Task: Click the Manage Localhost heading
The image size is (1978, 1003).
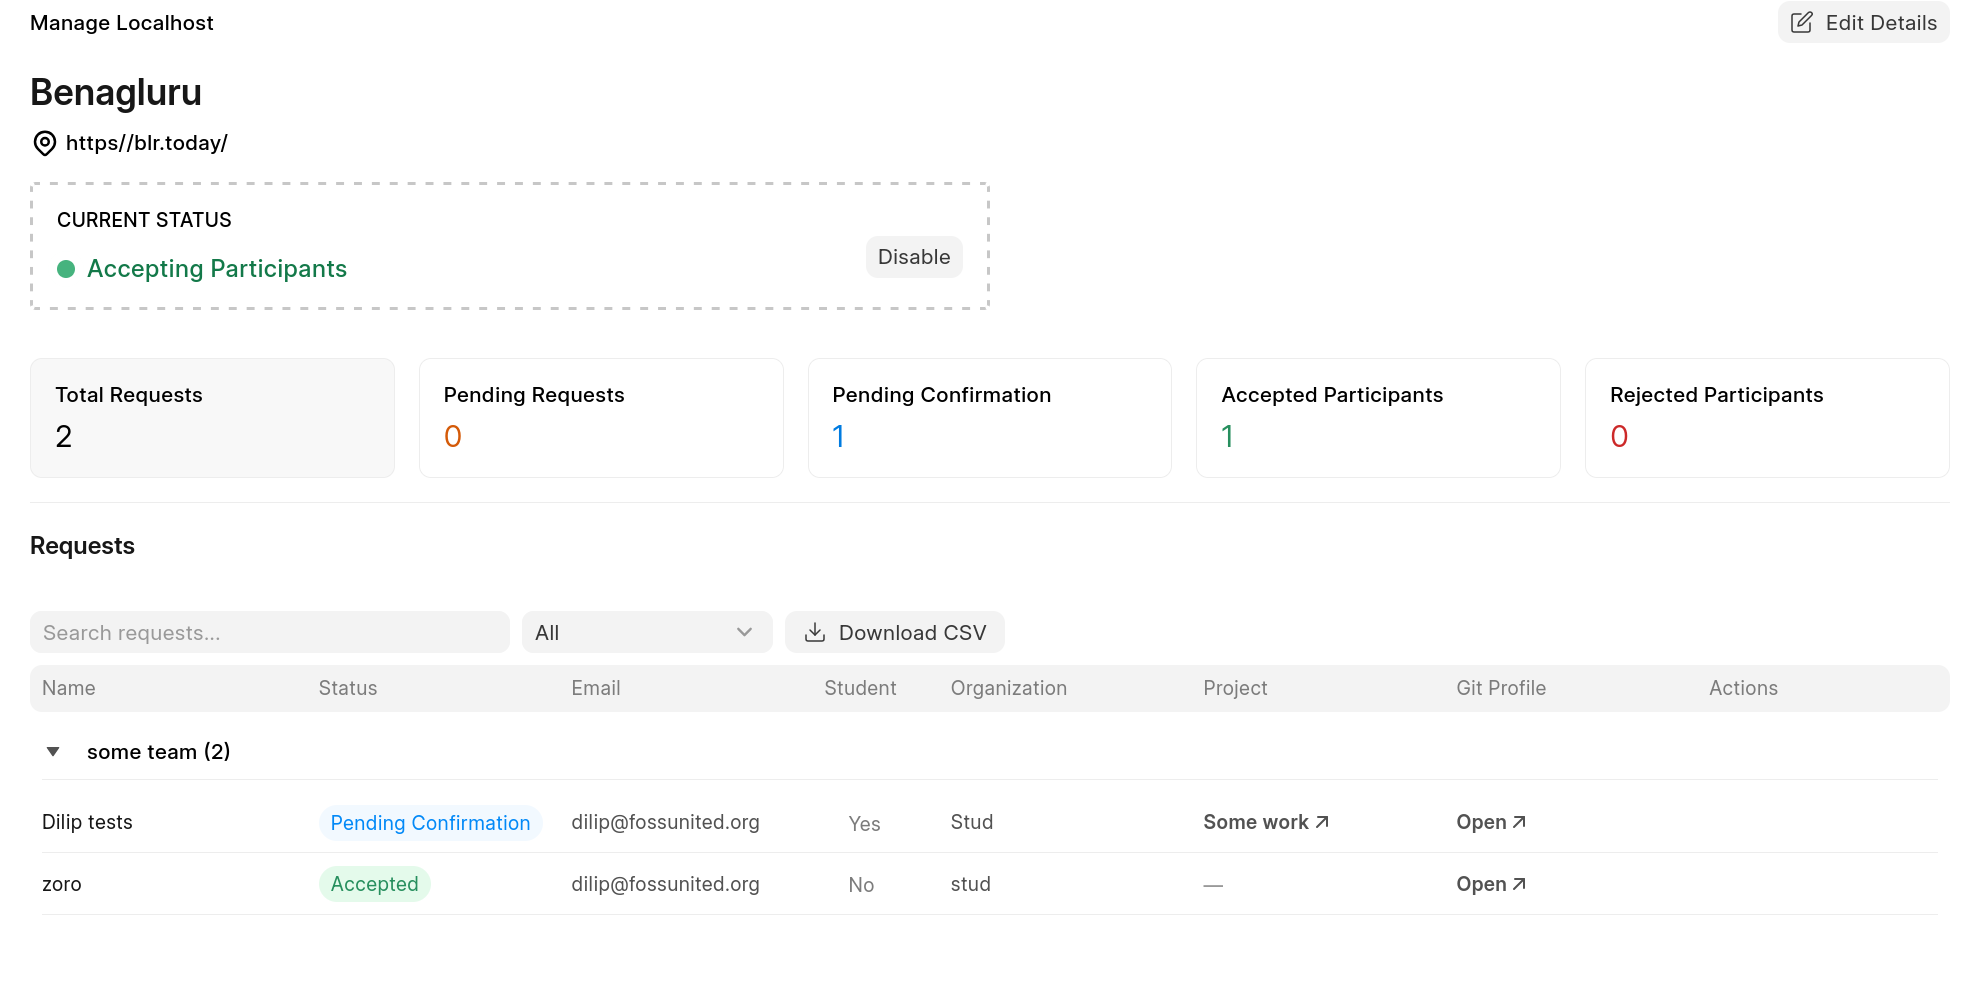Action: coord(120,22)
